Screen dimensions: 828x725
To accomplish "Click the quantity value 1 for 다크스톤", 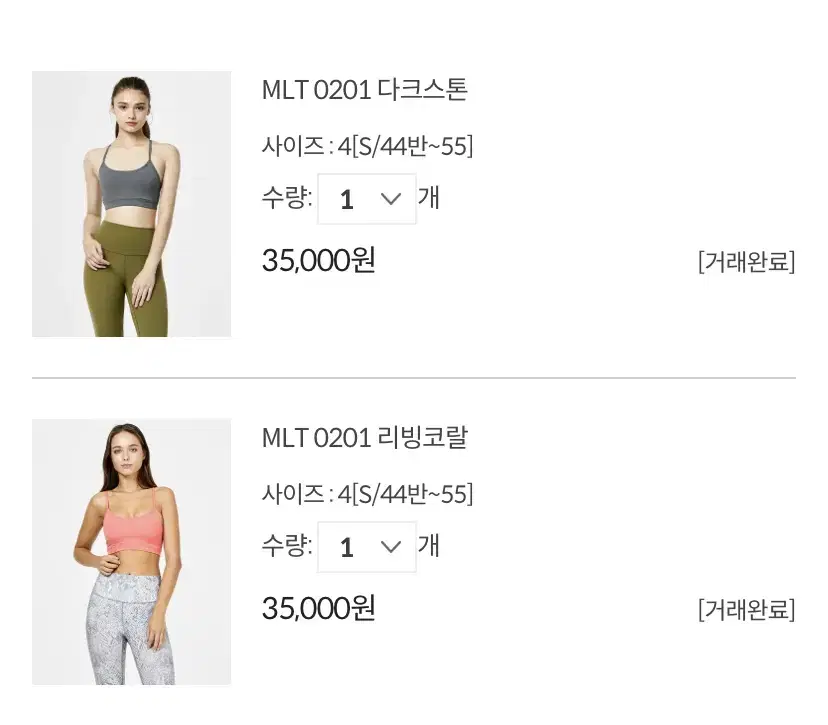I will [347, 200].
